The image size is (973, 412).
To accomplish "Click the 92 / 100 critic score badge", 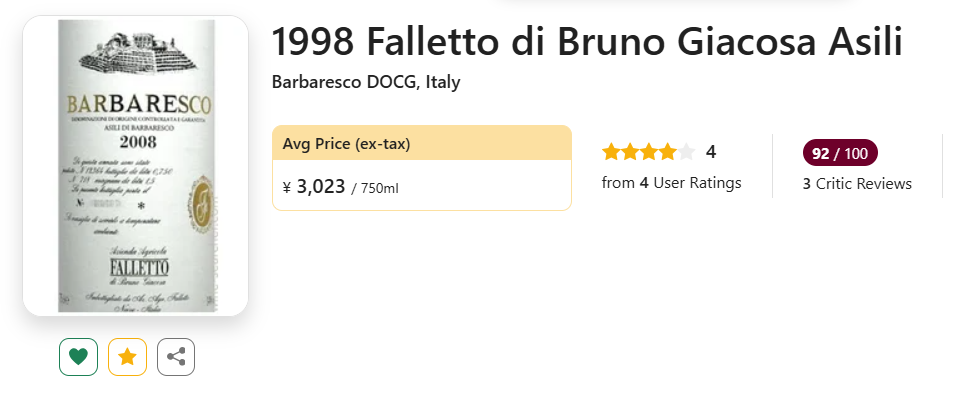I will coord(840,153).
